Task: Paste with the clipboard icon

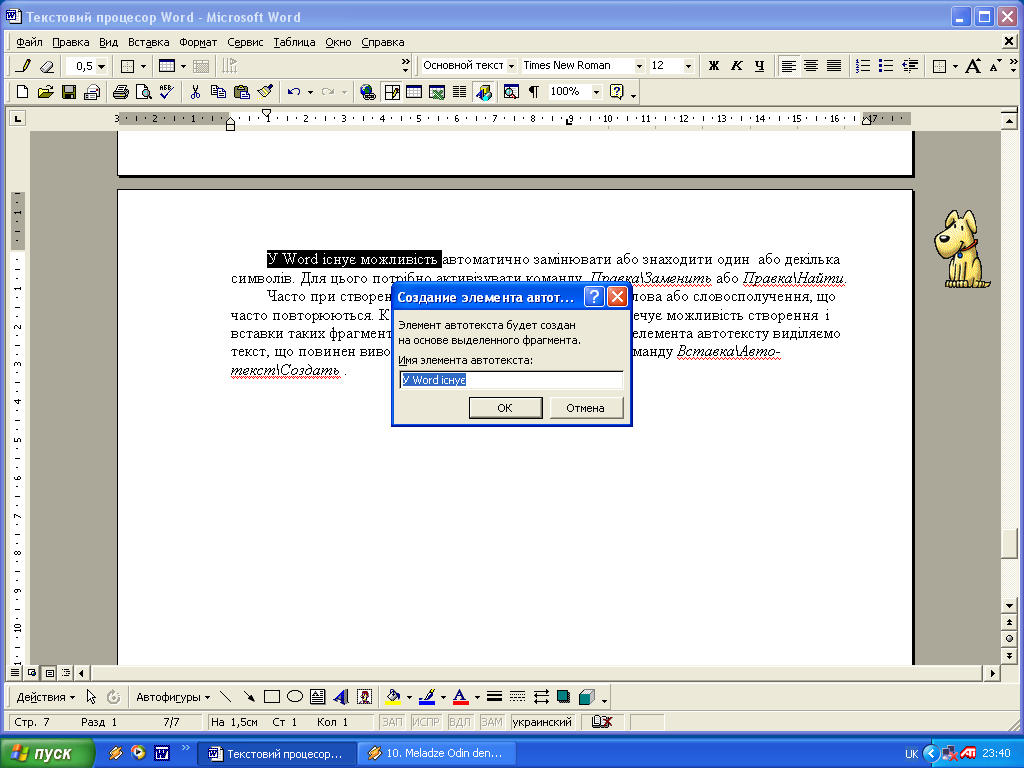Action: tap(242, 92)
